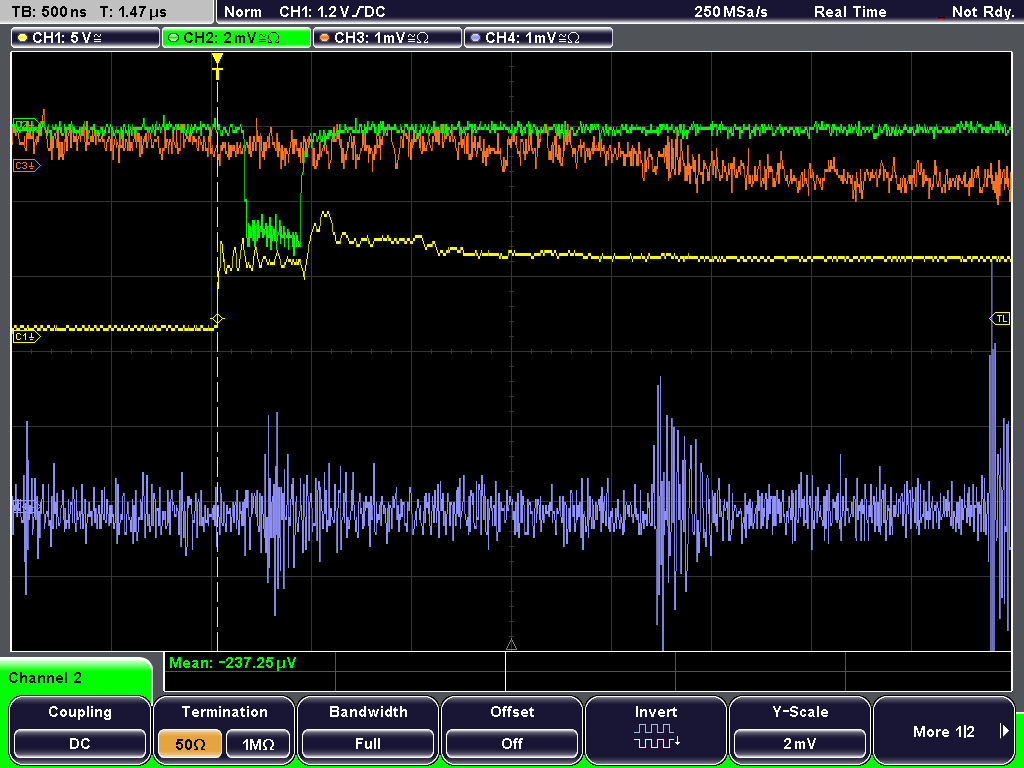Click the trigger crossing diamond marker
Screen dimensions: 1024x768
(x=217, y=319)
